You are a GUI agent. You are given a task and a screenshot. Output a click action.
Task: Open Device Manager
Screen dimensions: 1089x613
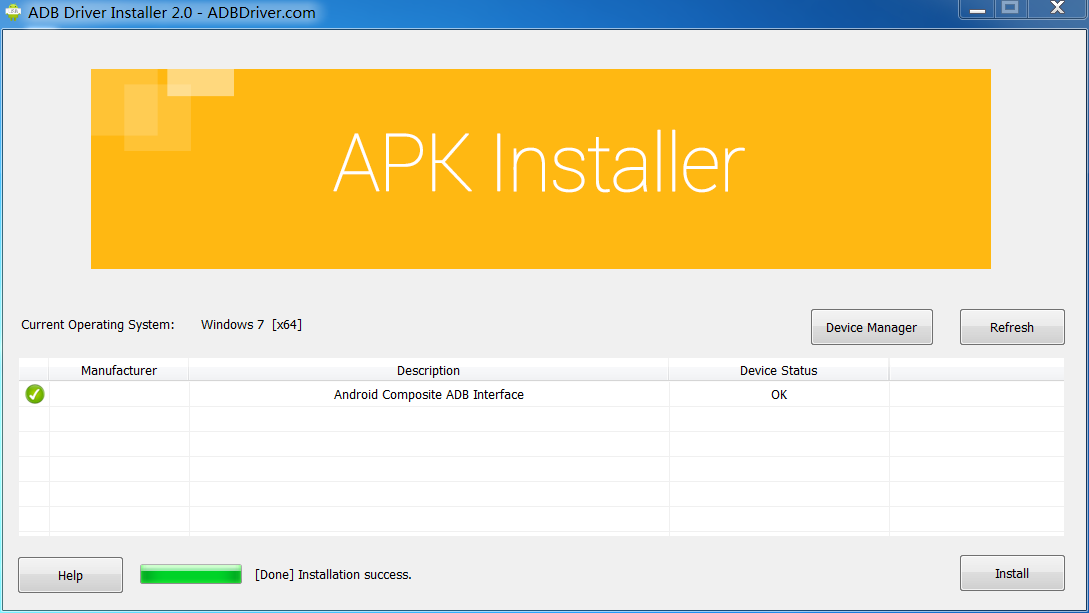871,327
